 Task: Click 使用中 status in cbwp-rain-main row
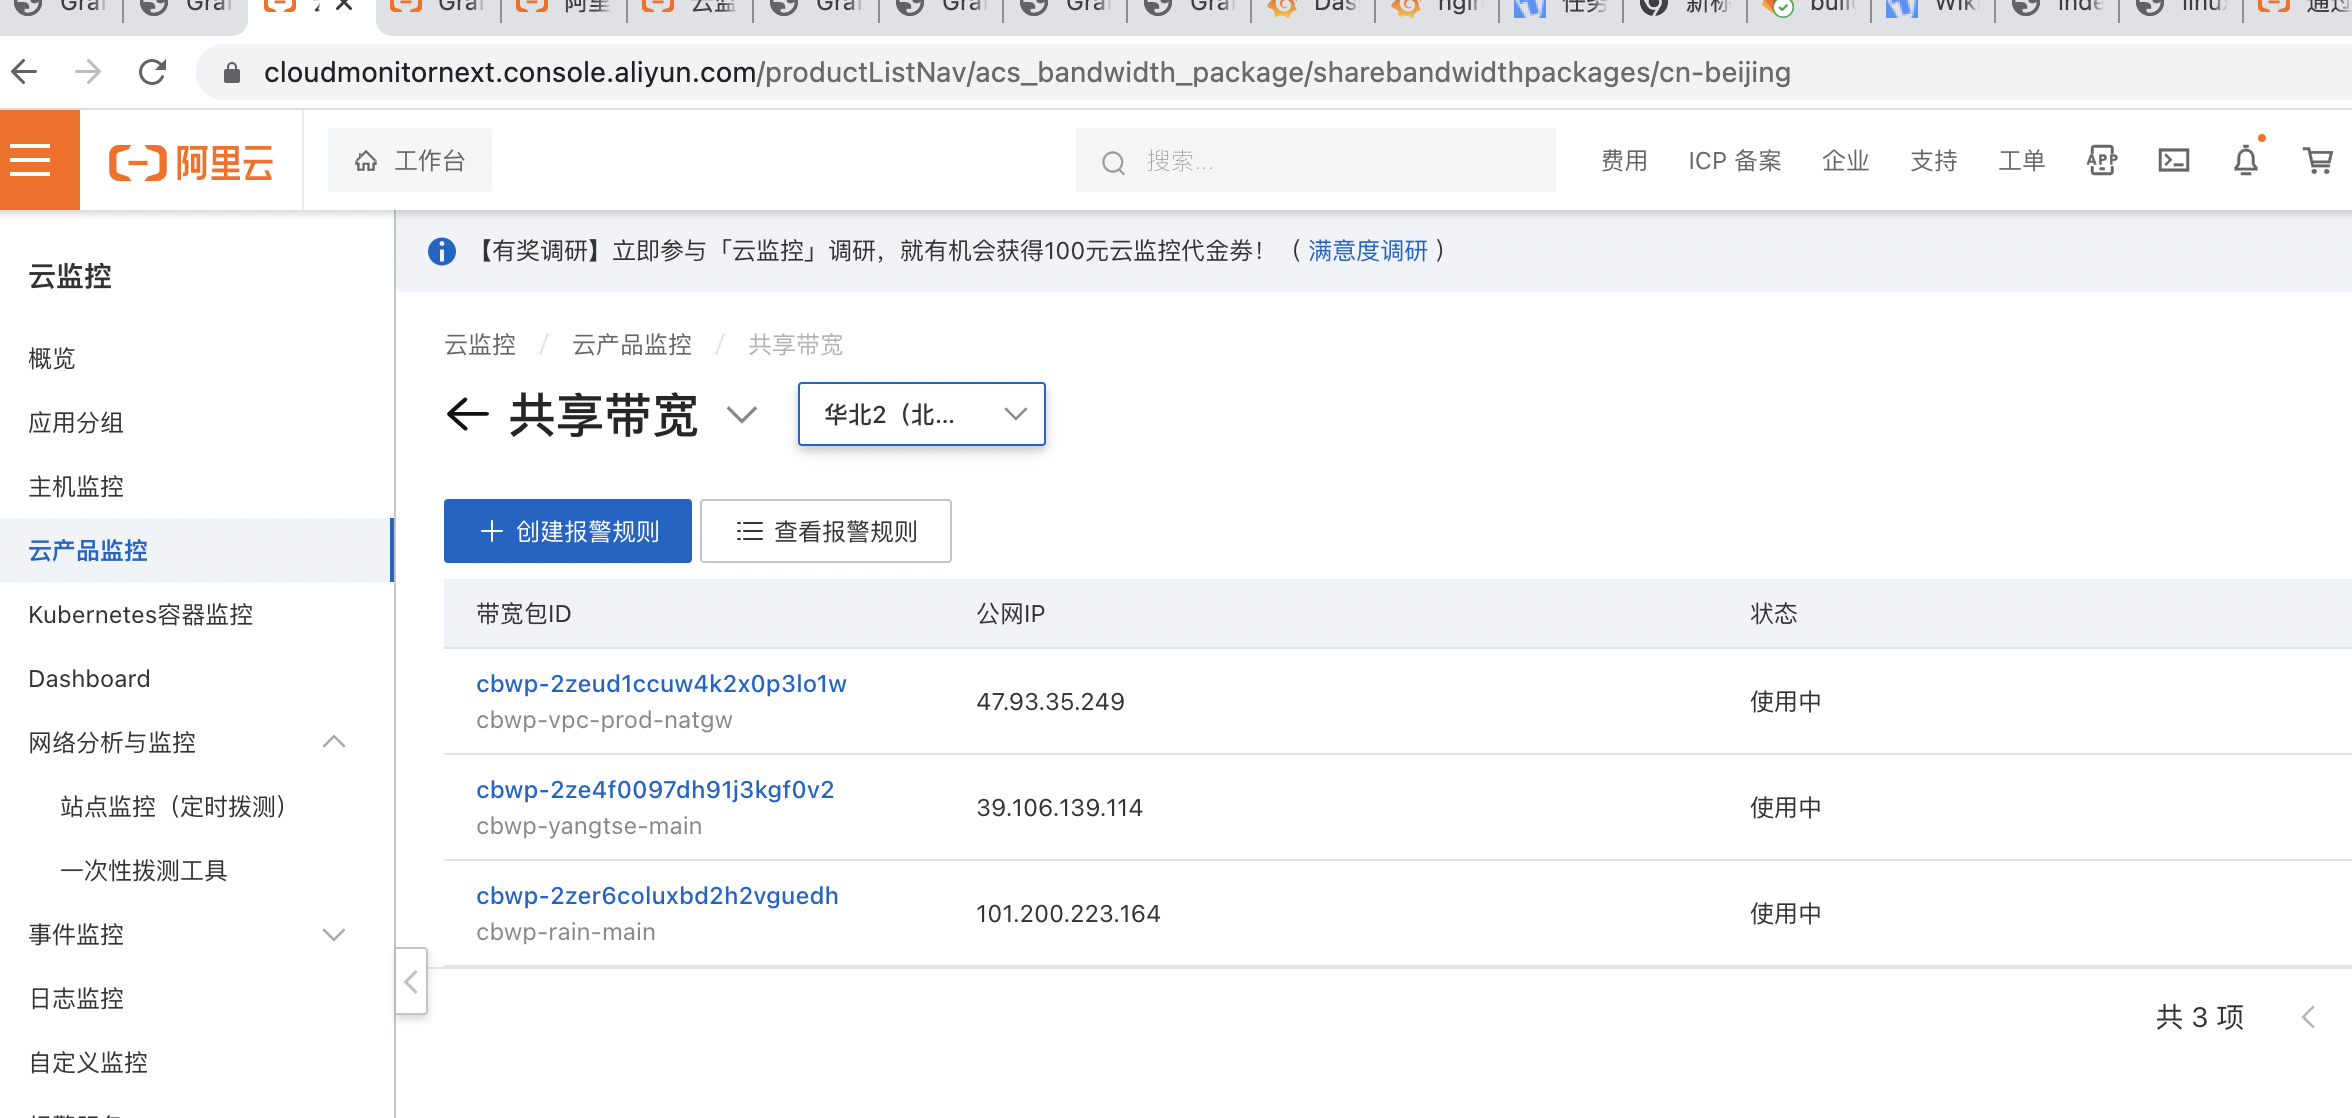click(x=1786, y=914)
